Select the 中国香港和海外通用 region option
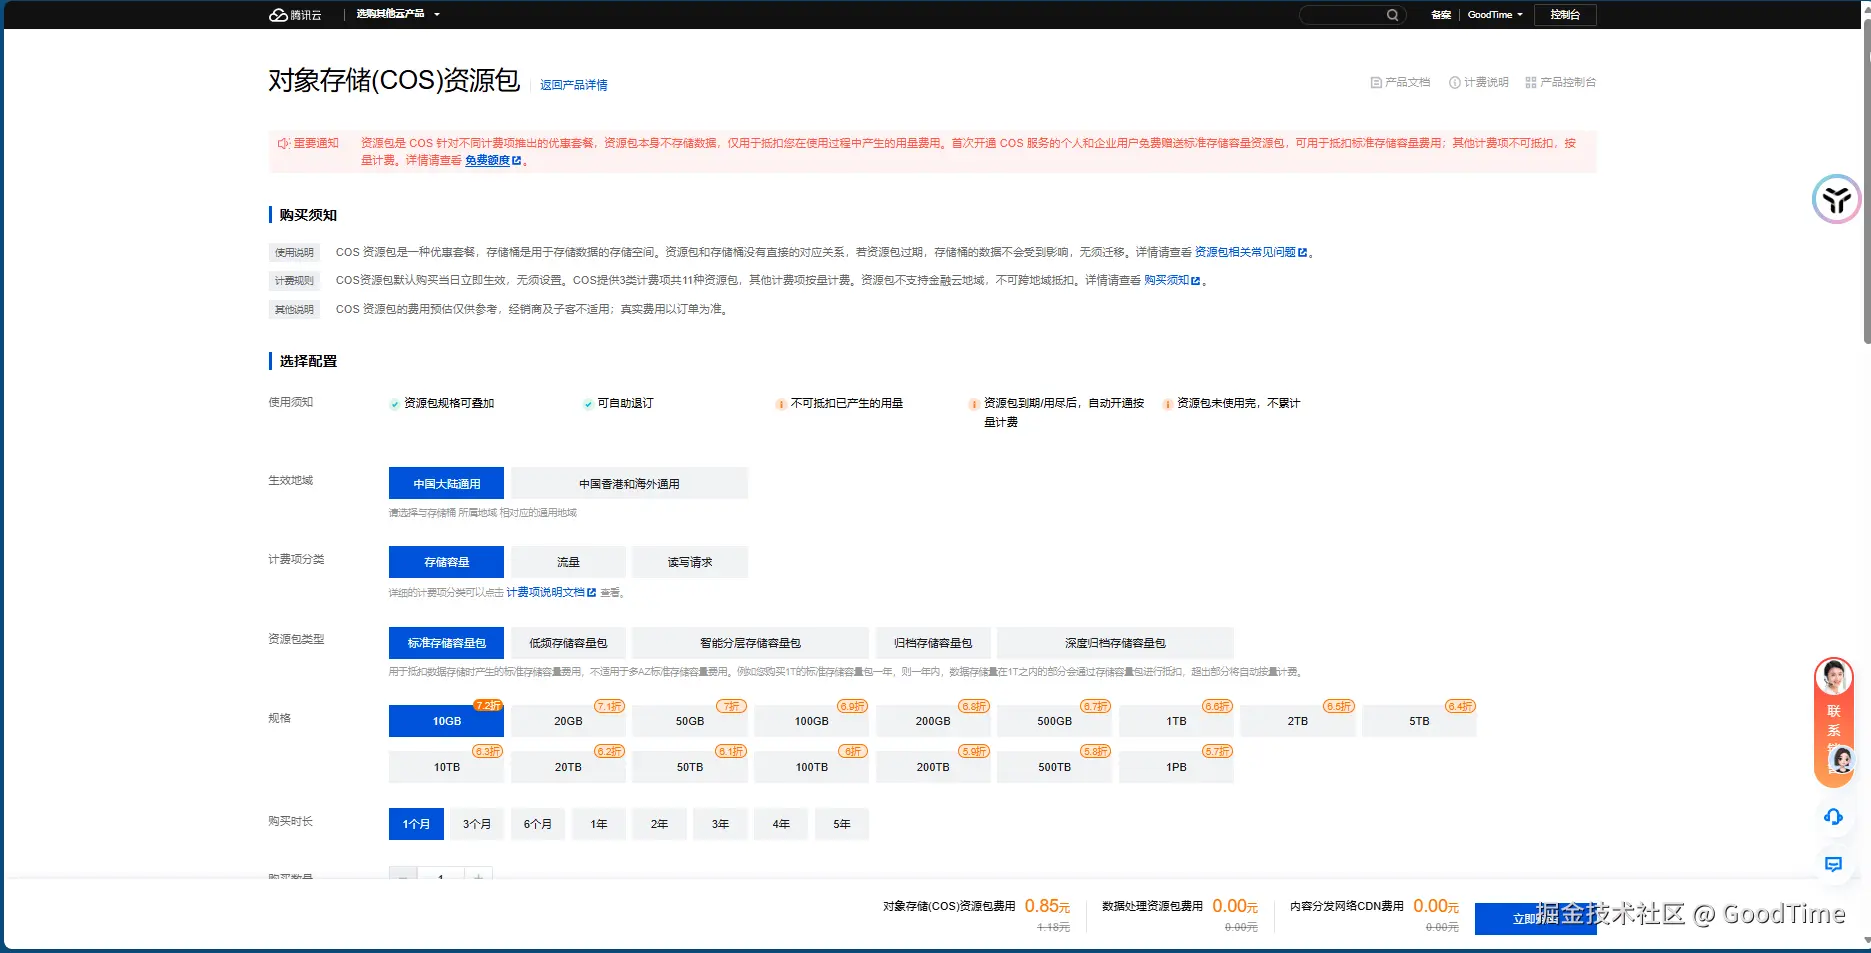 (629, 484)
